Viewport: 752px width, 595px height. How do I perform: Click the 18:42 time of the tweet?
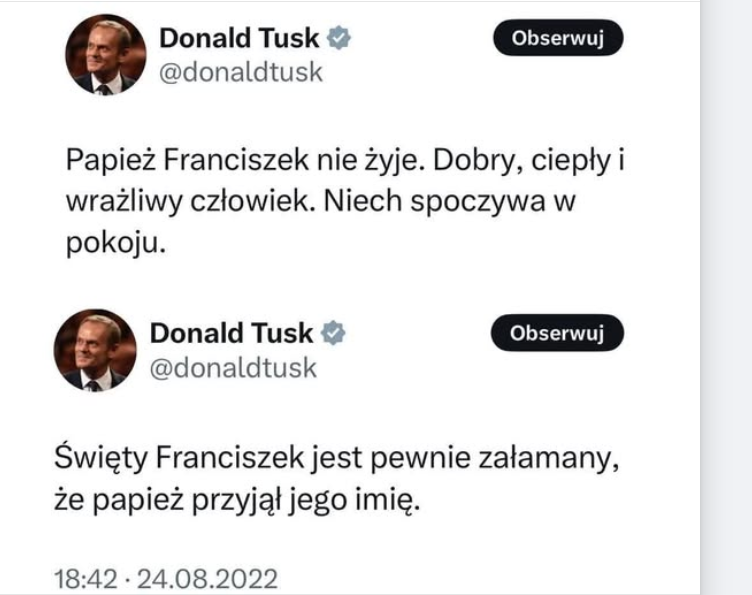point(83,579)
